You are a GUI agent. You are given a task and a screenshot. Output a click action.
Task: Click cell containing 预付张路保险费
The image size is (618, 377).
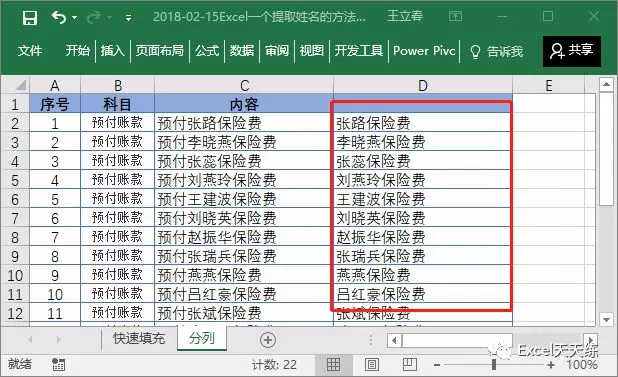click(244, 123)
